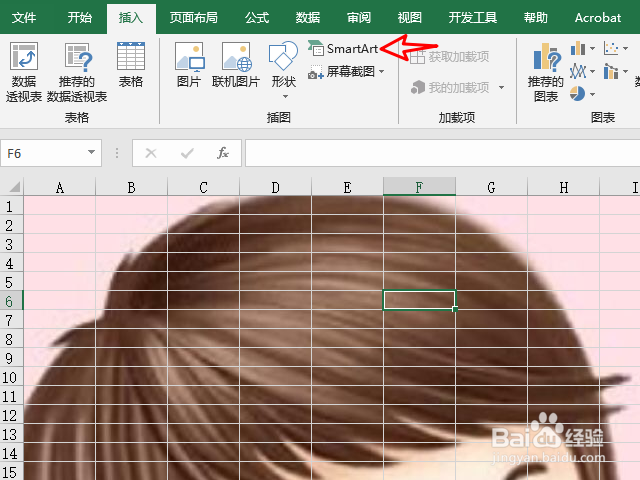The height and width of the screenshot is (480, 640).
Task: Expand the Name Box dropdown
Action: point(91,153)
